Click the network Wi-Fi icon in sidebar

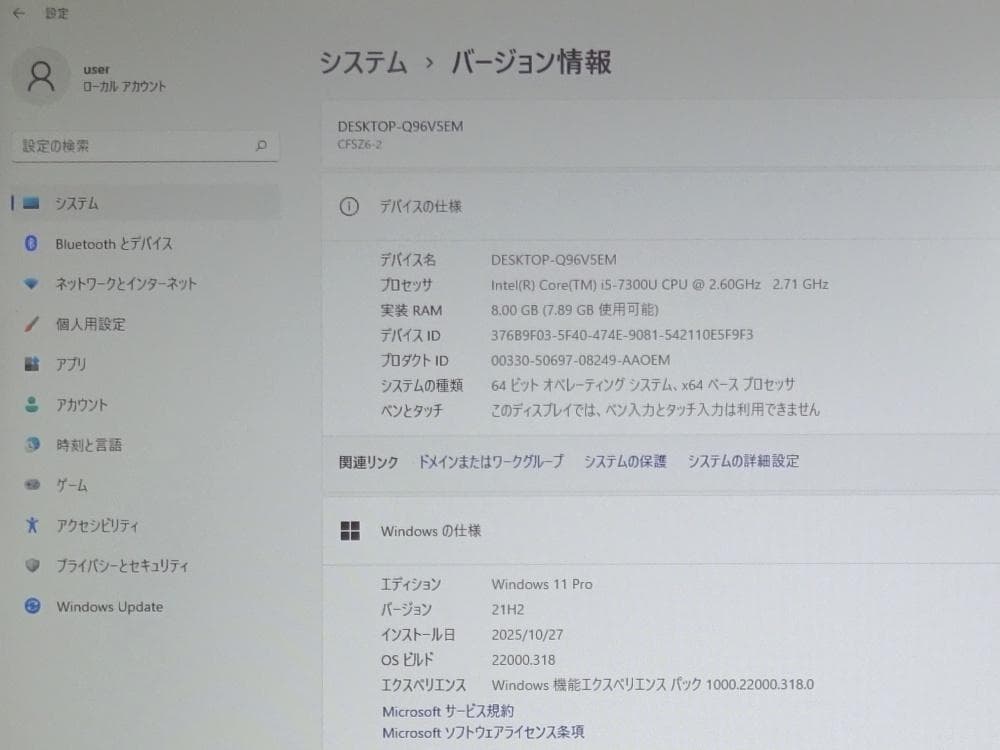(31, 284)
